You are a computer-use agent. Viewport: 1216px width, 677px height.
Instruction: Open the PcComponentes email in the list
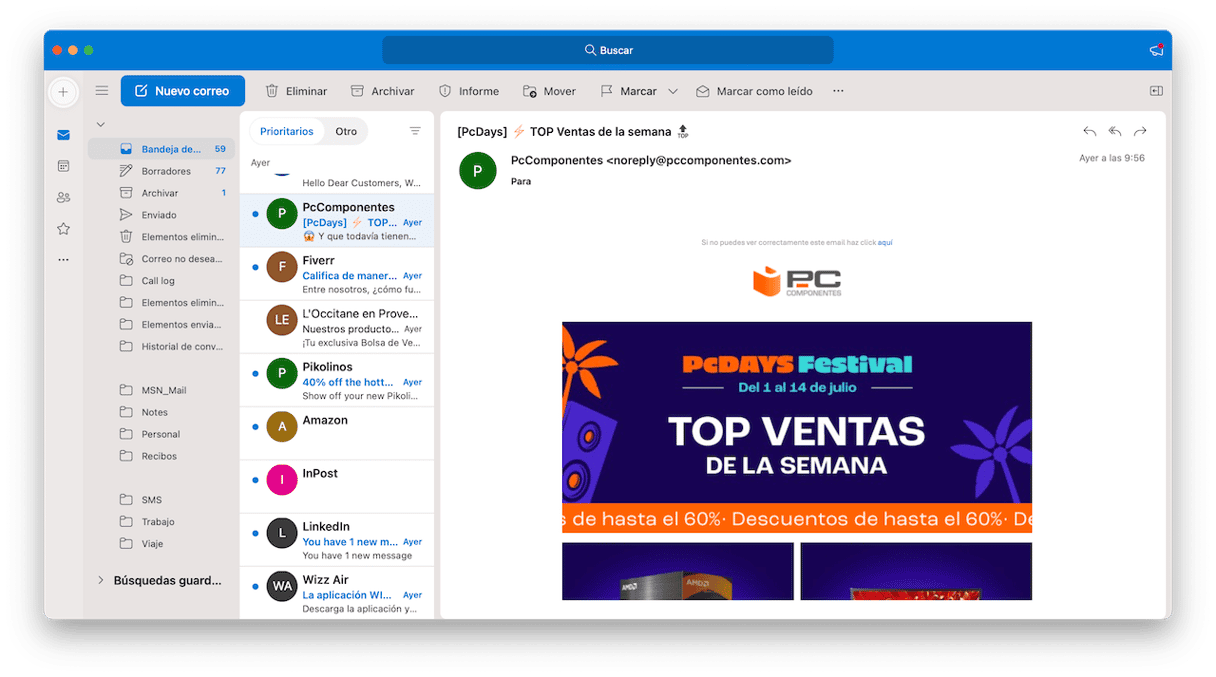coord(337,221)
